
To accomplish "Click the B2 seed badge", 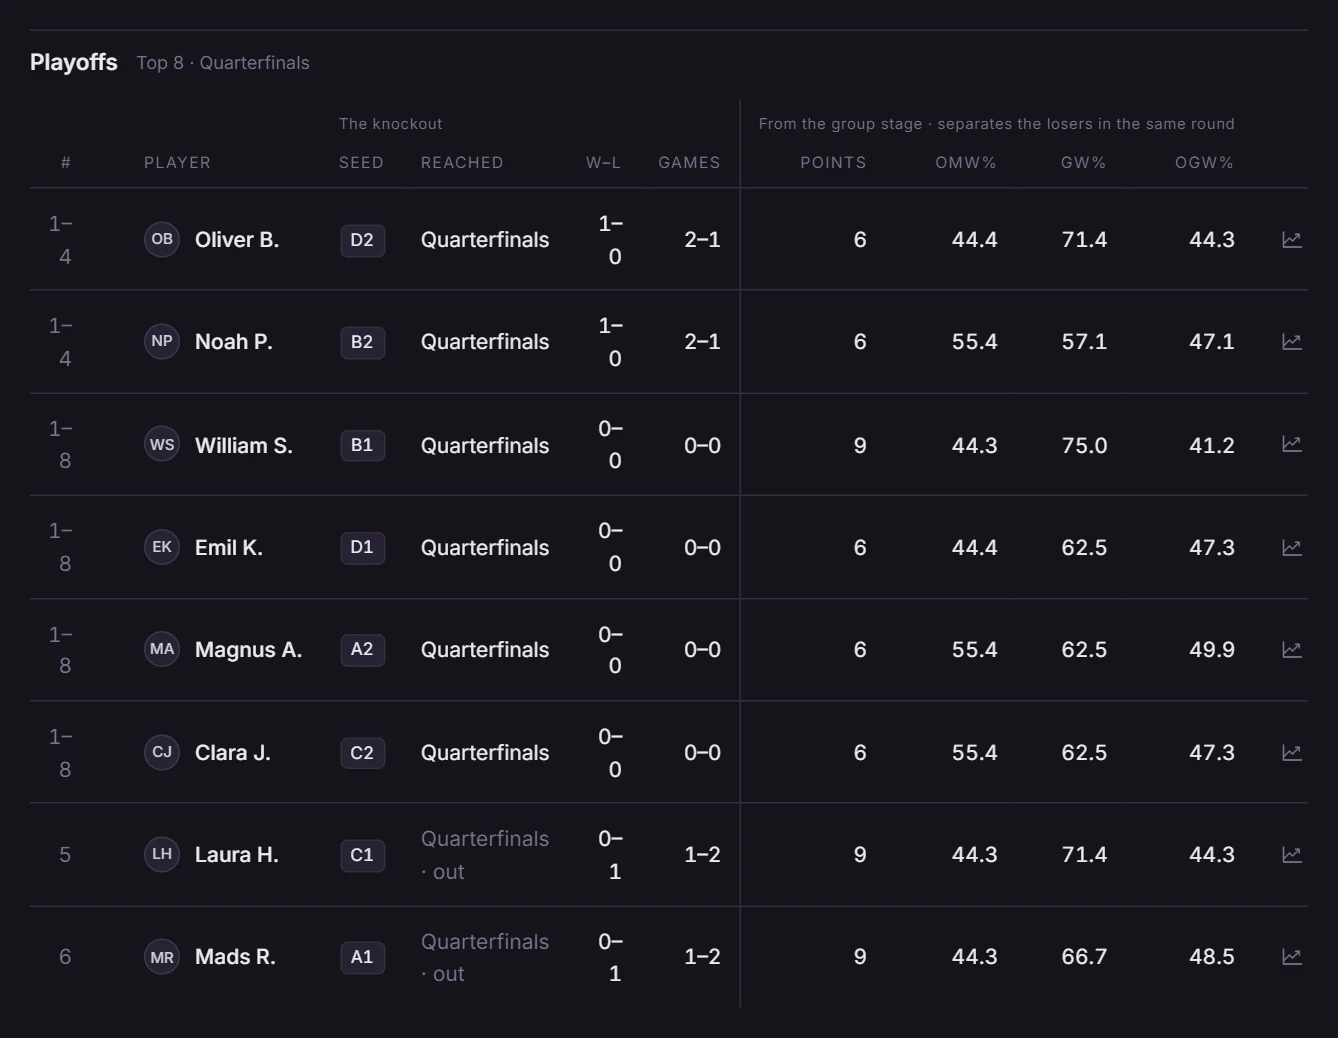I will coord(362,342).
